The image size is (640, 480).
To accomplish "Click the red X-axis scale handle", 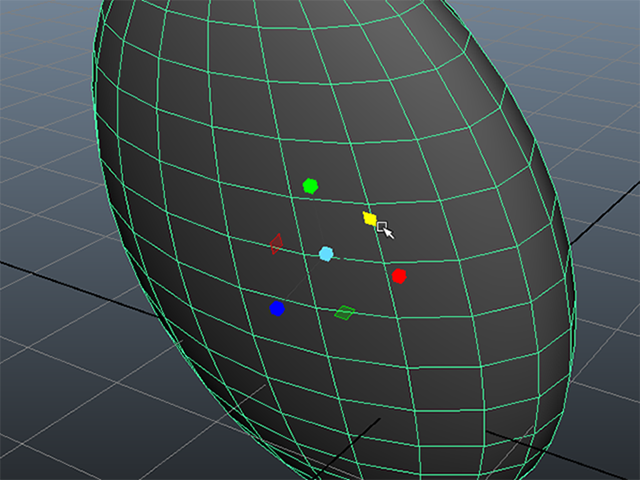I will [399, 276].
